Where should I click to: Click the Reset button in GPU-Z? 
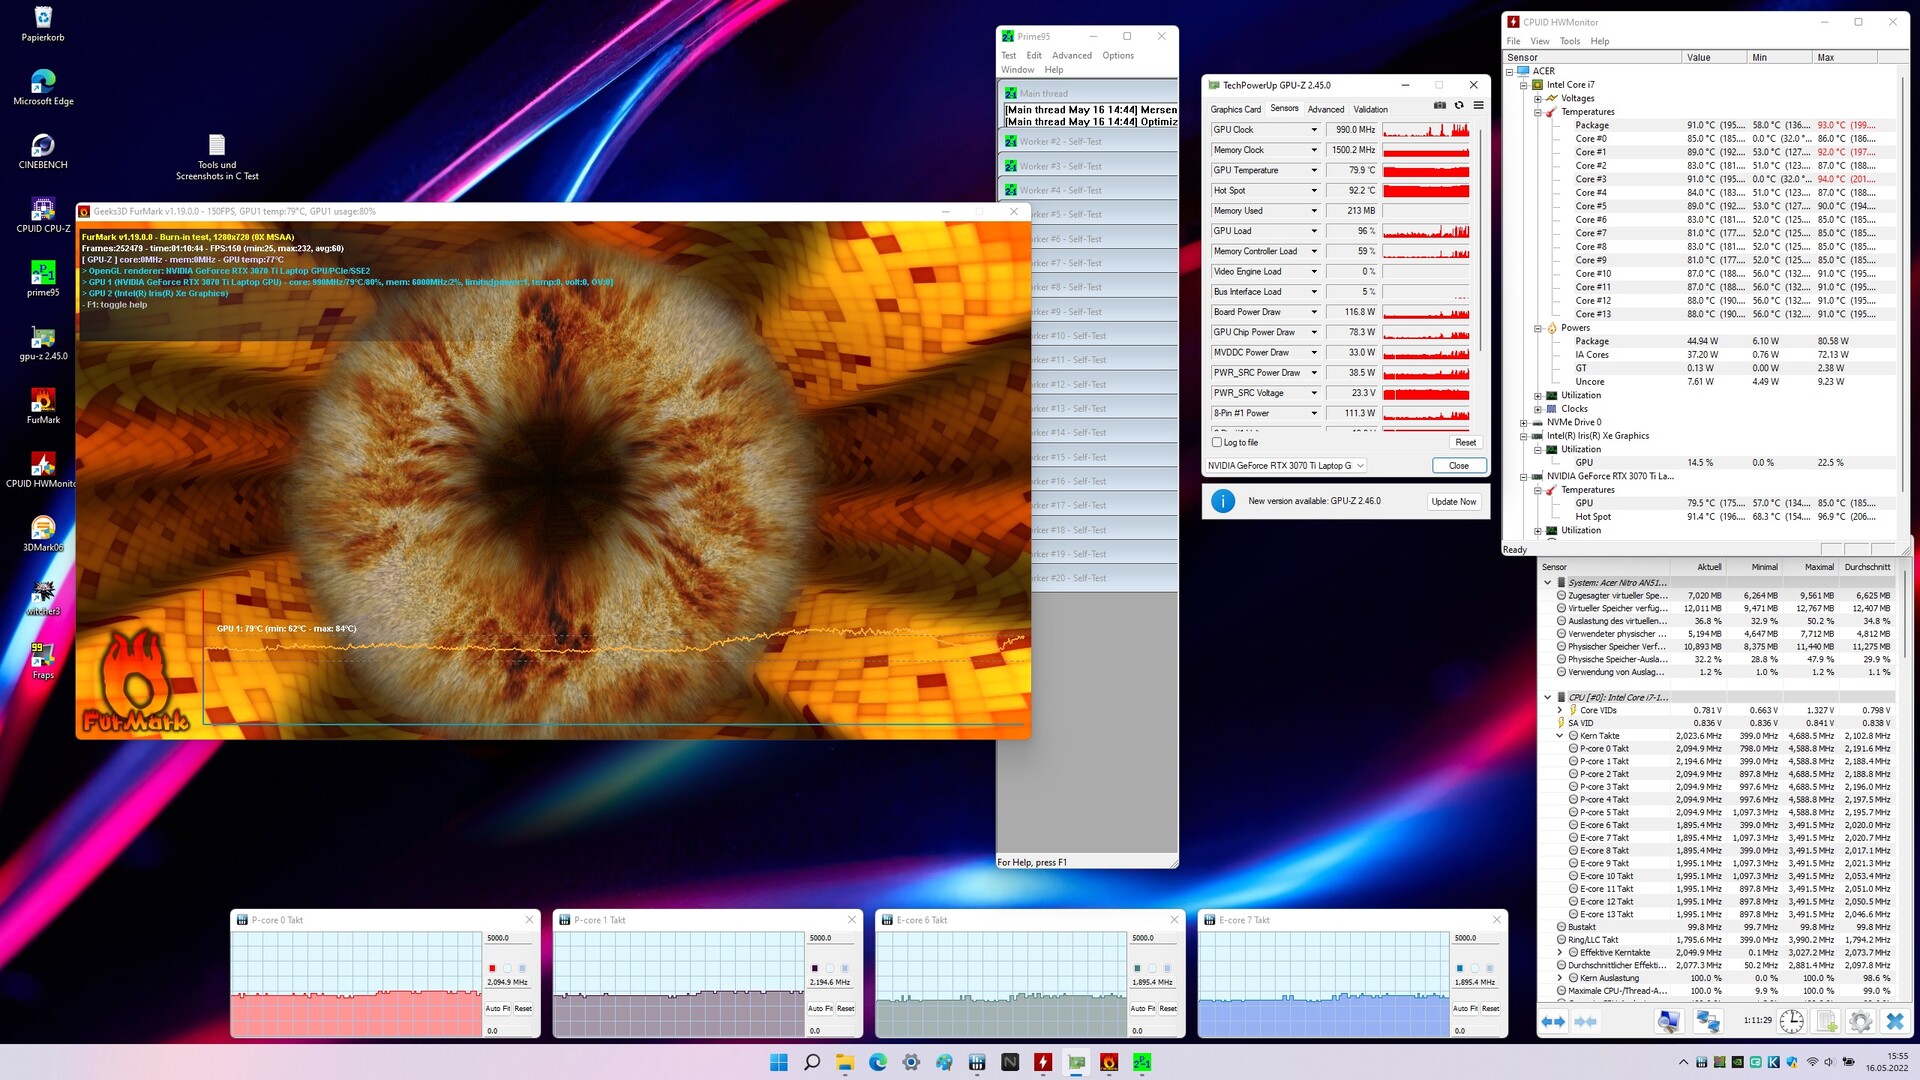point(1465,442)
